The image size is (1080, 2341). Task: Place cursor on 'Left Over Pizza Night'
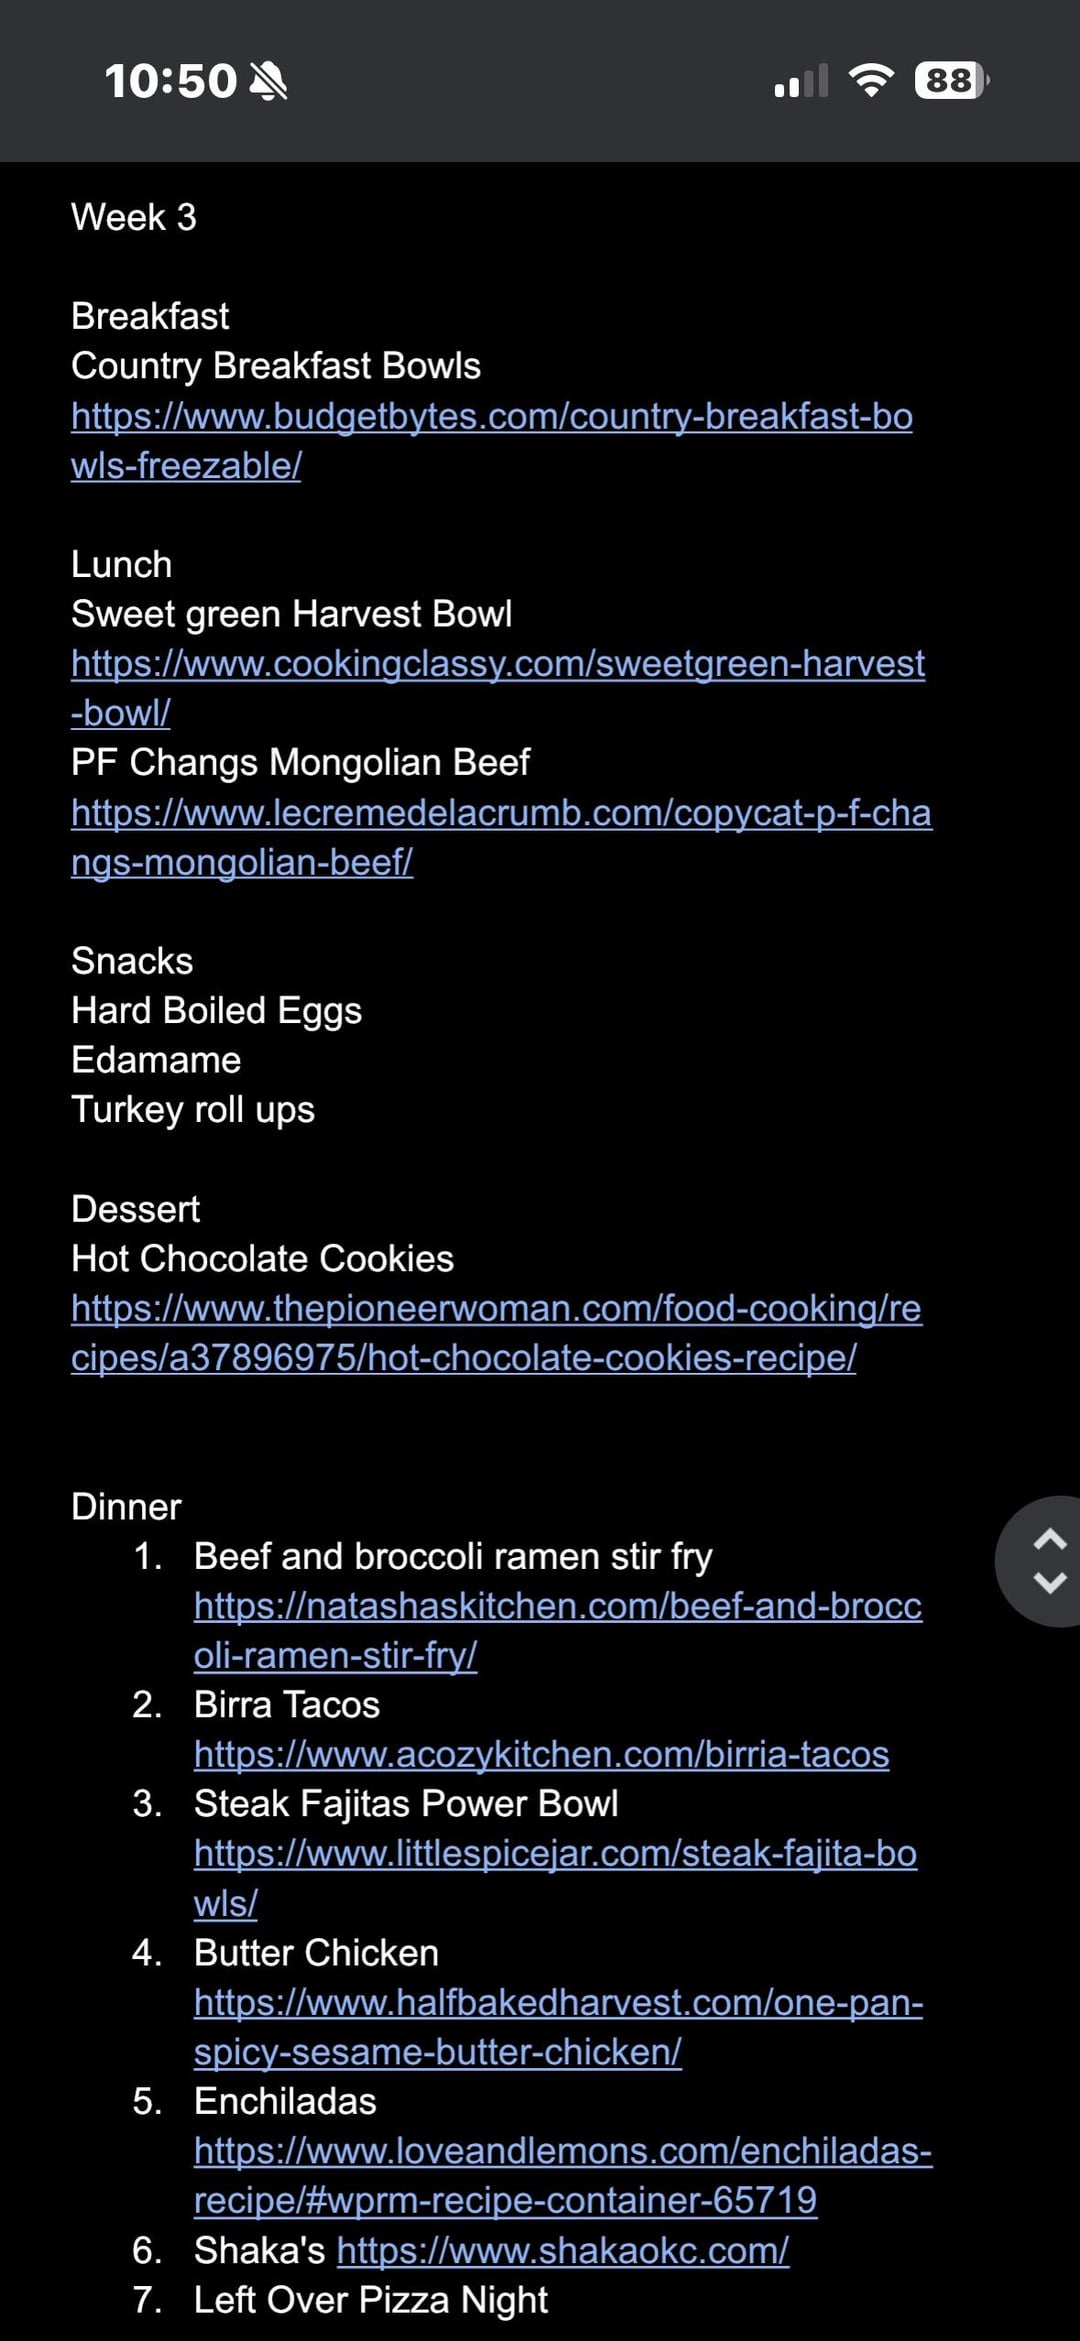[370, 2300]
